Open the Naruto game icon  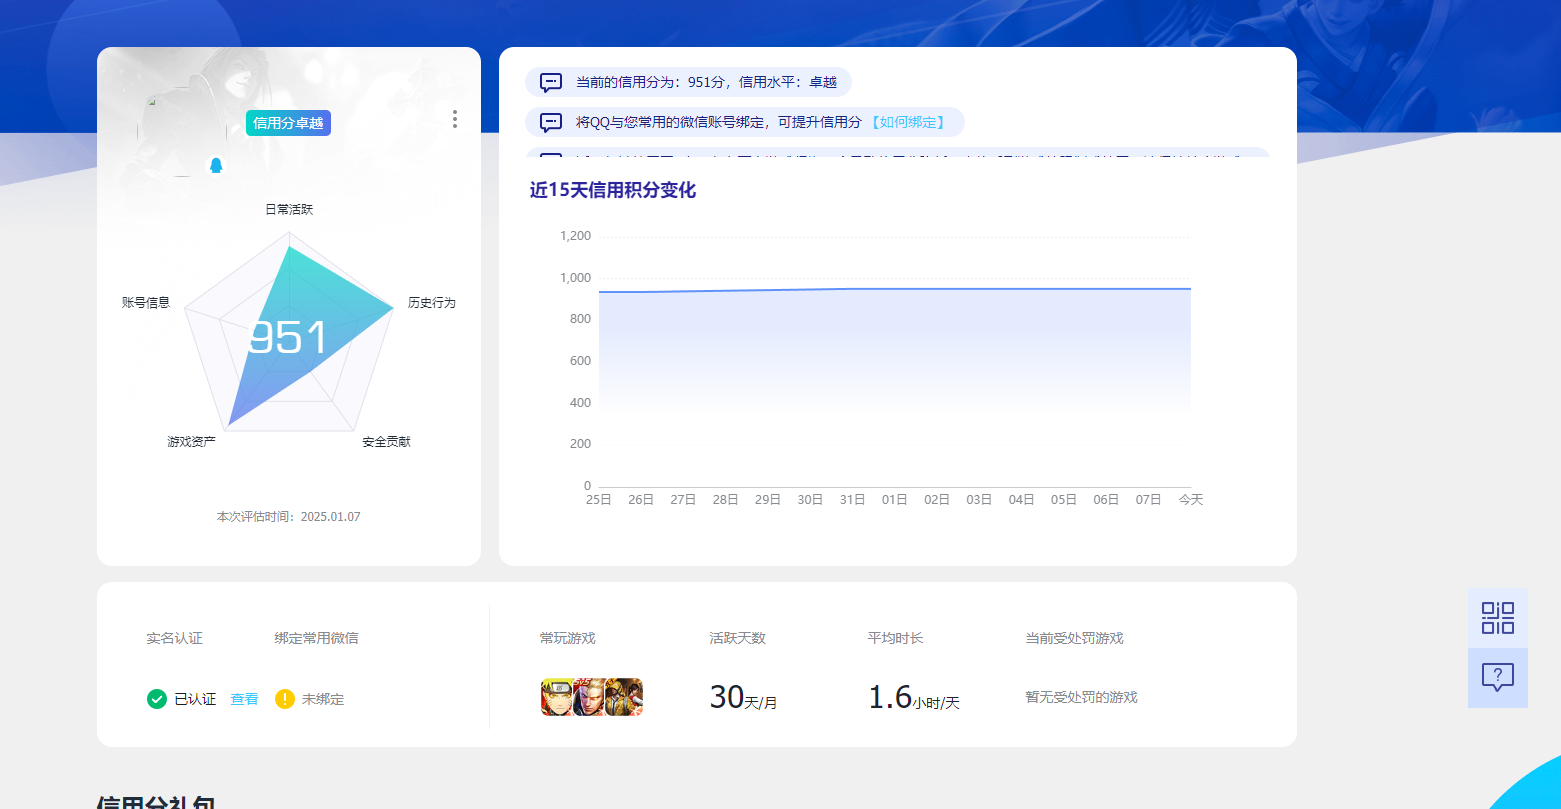tap(558, 697)
